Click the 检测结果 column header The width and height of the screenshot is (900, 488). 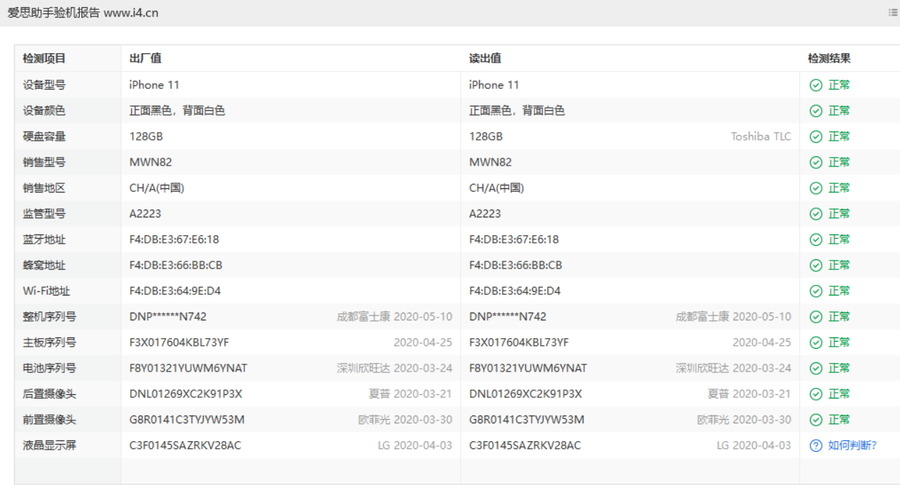pyautogui.click(x=829, y=59)
